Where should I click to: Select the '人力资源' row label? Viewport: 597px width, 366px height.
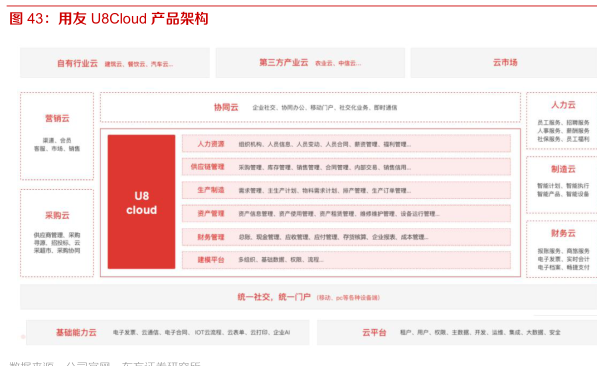(x=211, y=144)
